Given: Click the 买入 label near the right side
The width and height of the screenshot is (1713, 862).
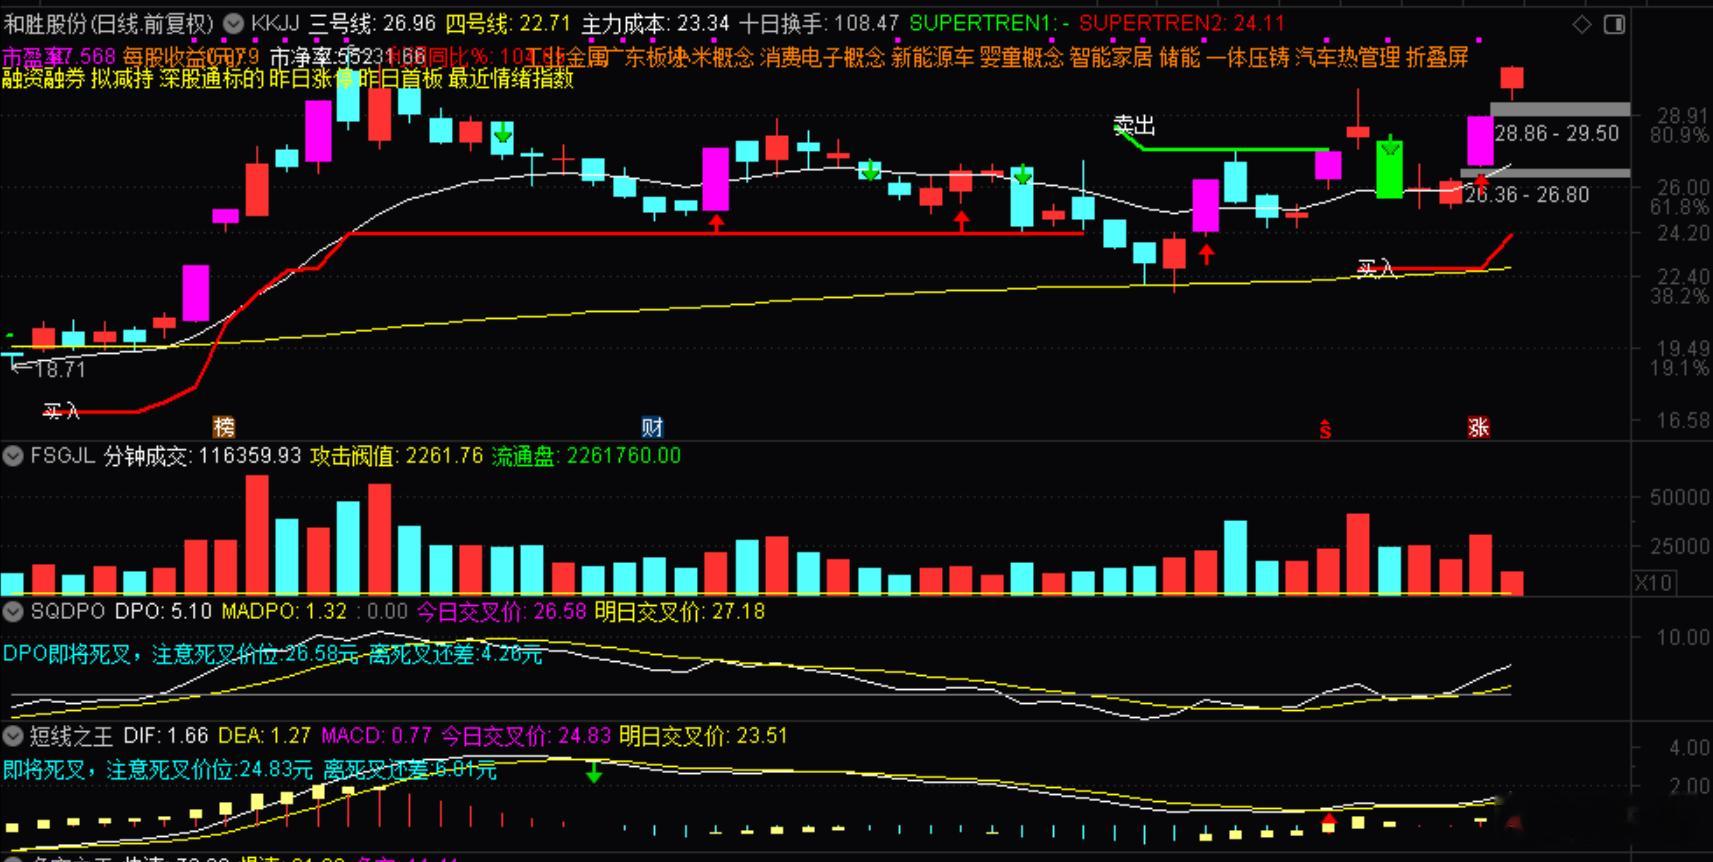Looking at the screenshot, I should point(1376,267).
